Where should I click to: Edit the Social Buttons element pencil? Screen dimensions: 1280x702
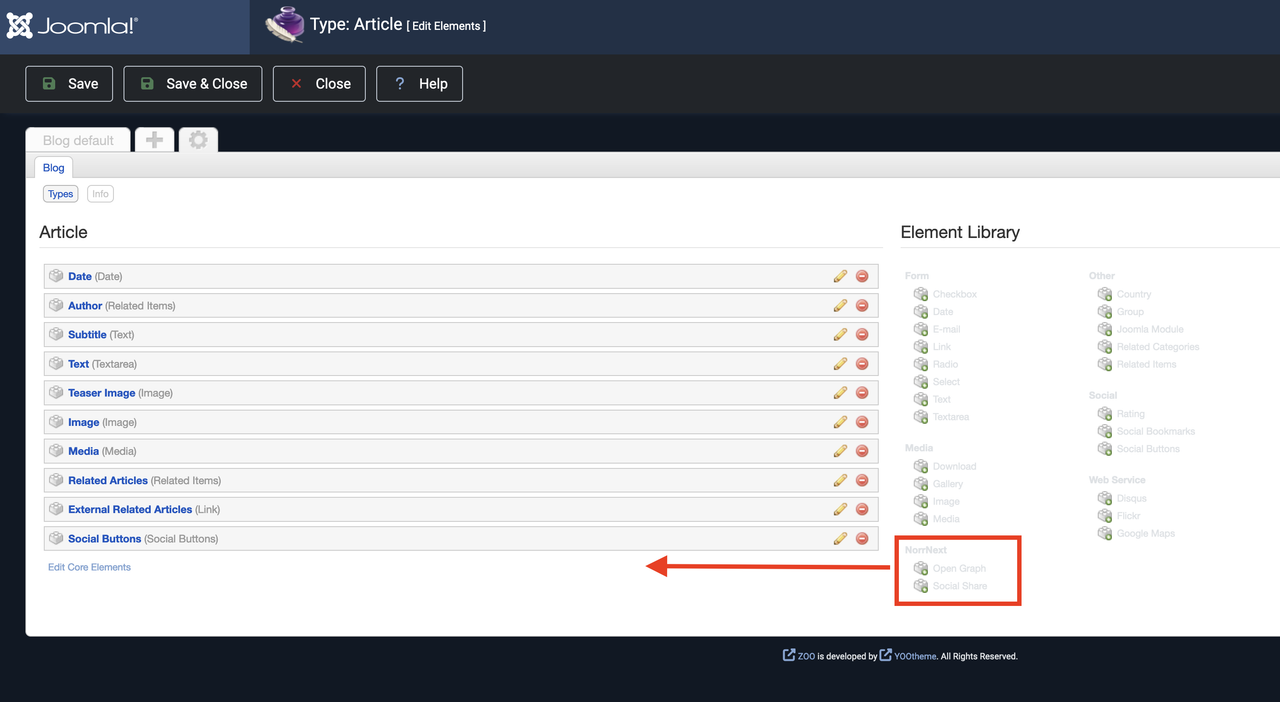pos(840,538)
